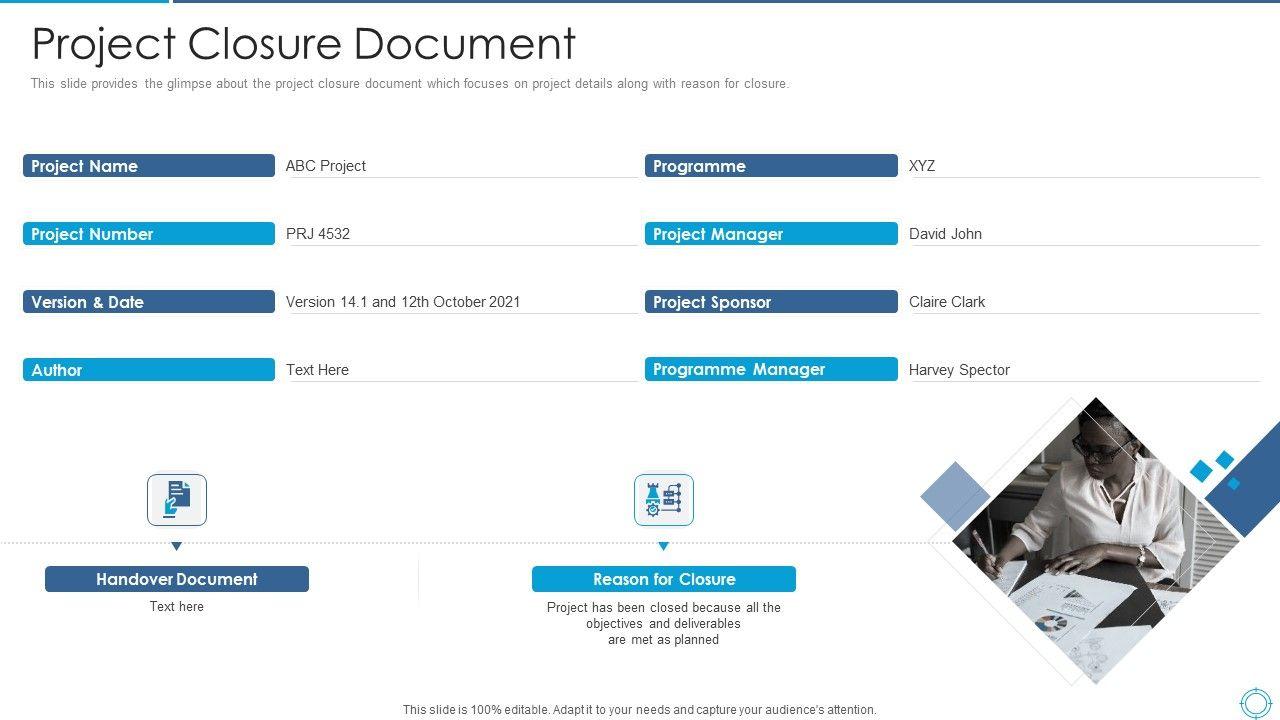
Task: Click the handover document icon
Action: pyautogui.click(x=177, y=500)
